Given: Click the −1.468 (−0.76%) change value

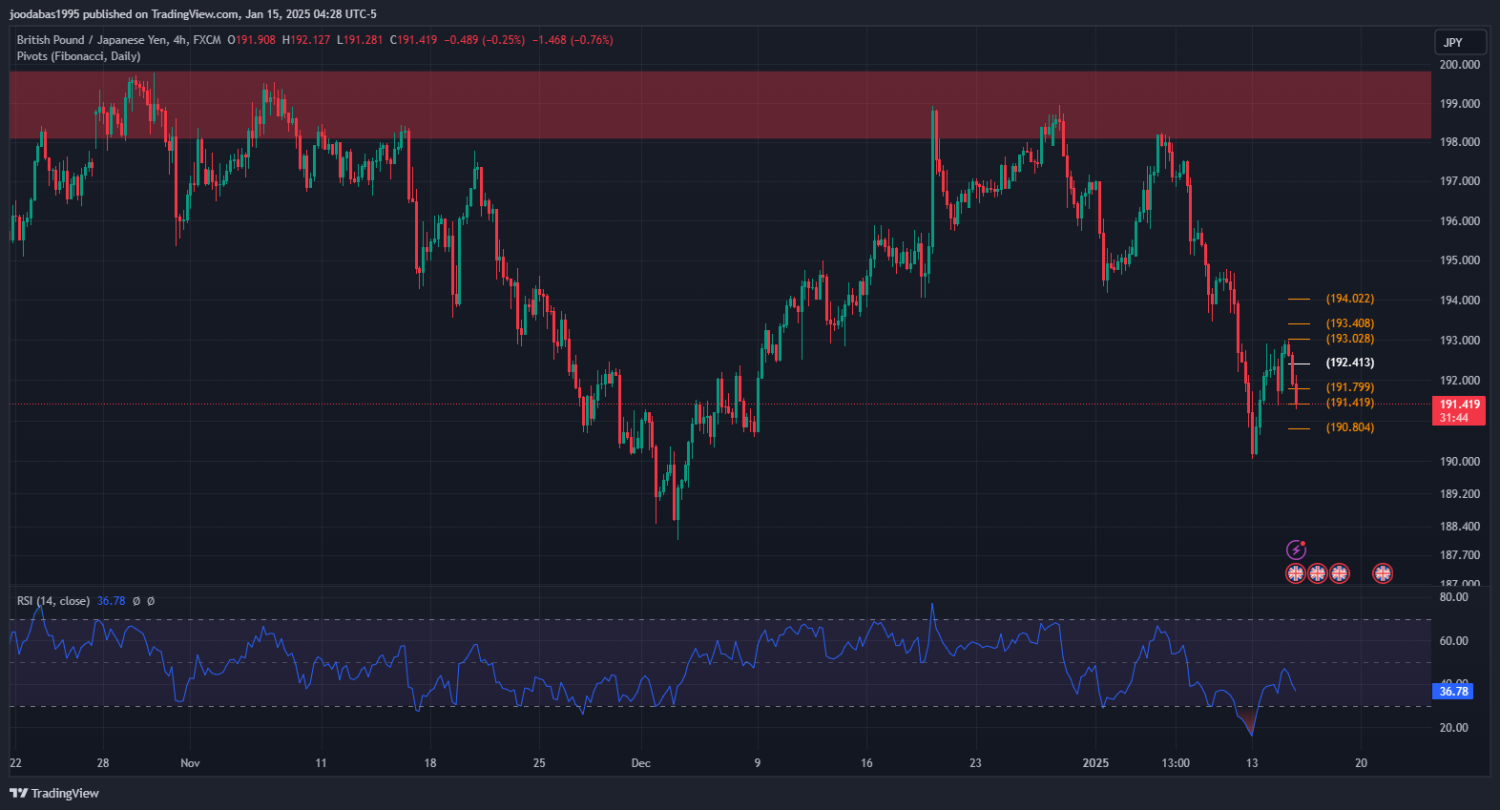Looking at the screenshot, I should click(x=573, y=40).
